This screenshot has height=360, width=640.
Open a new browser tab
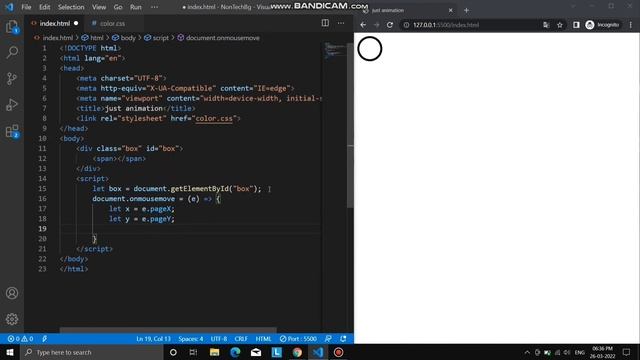coord(466,10)
